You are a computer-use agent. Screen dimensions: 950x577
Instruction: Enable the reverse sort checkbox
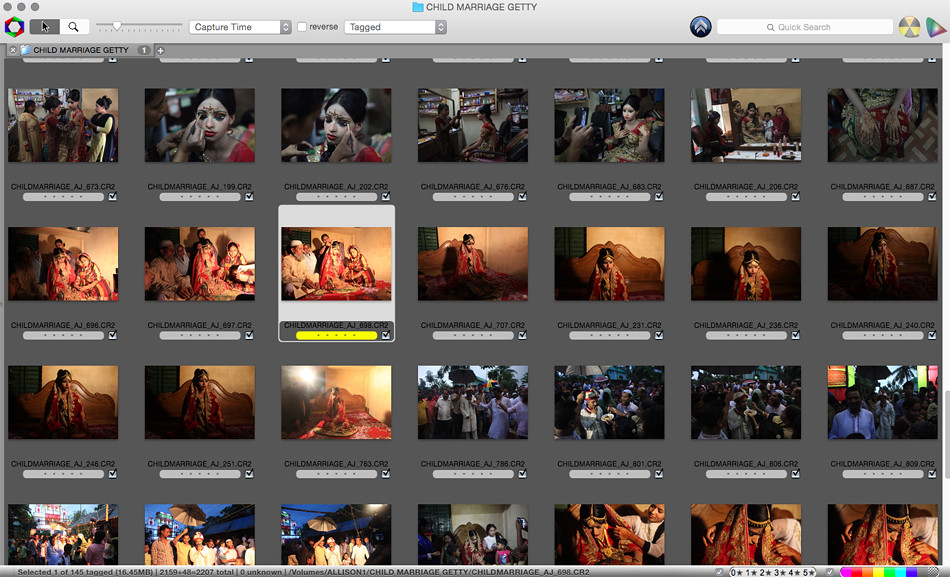[x=302, y=27]
